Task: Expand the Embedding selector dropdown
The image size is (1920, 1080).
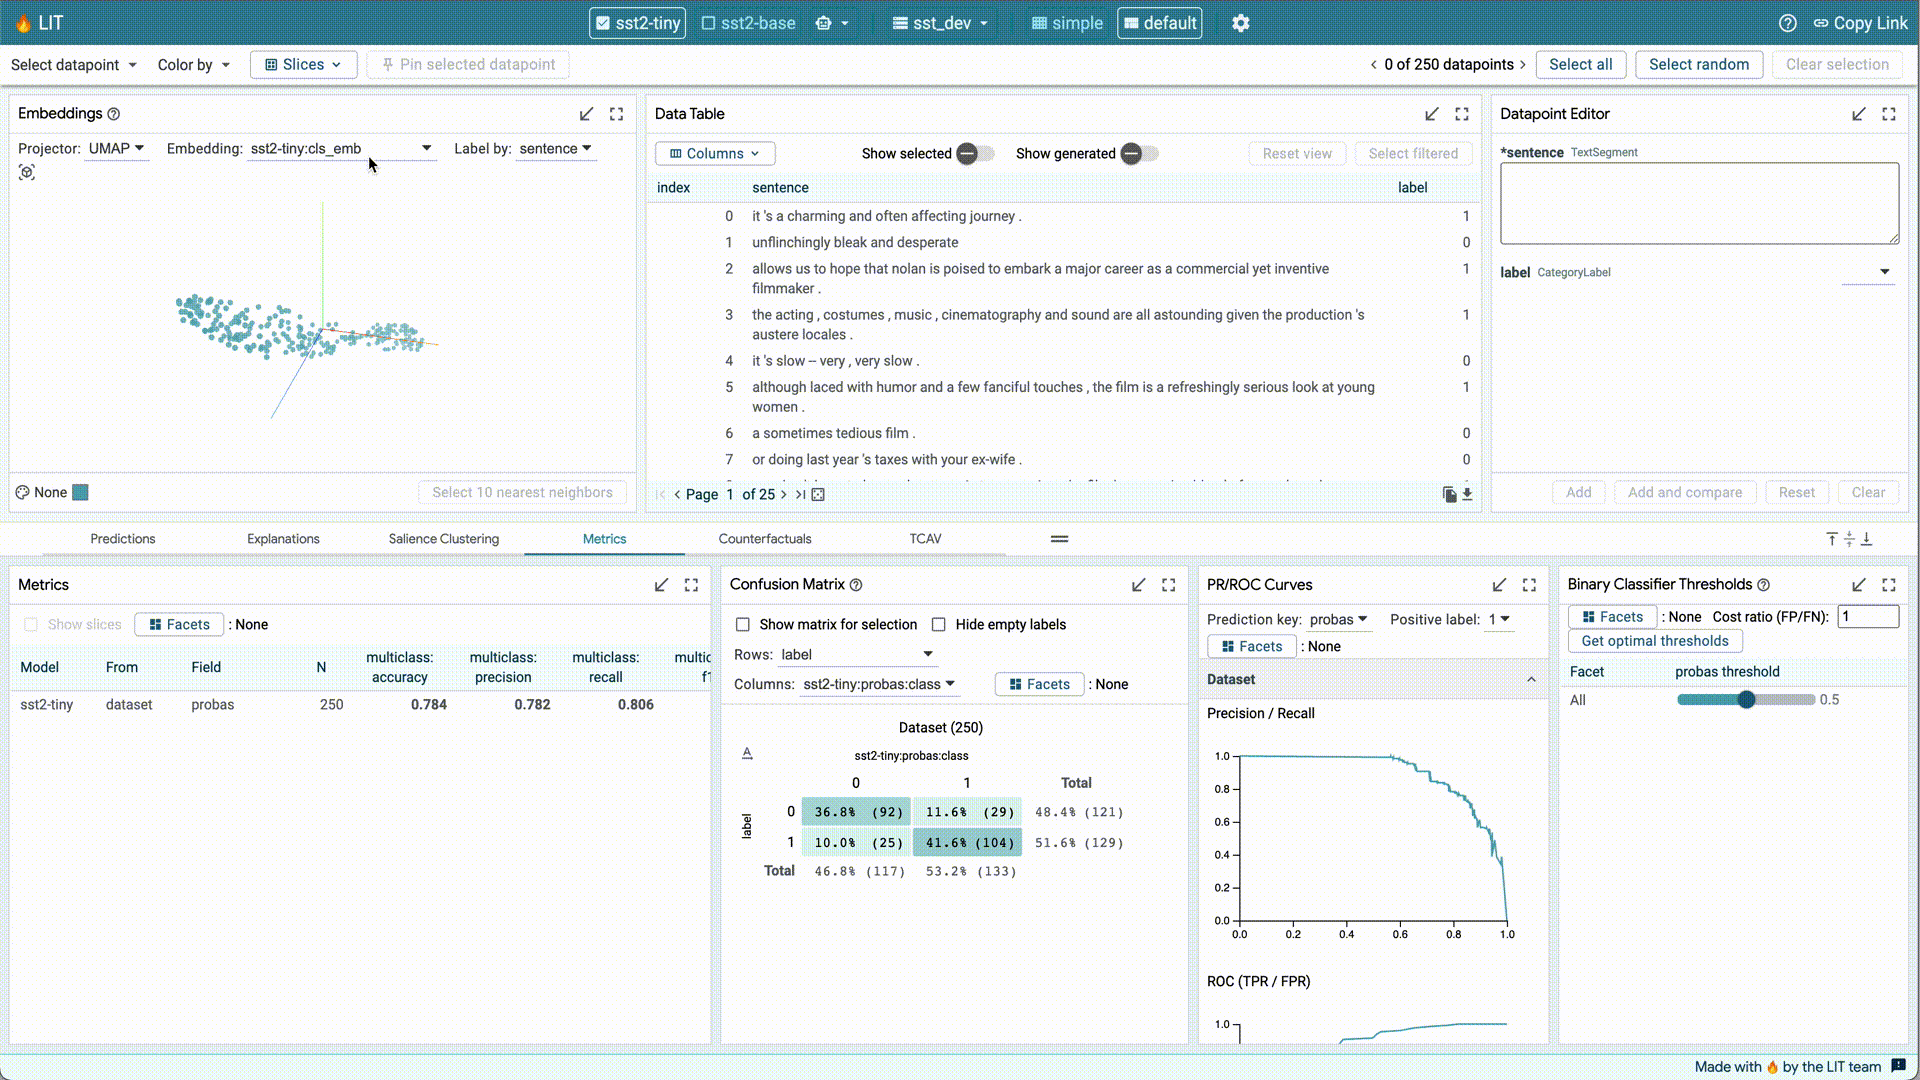Action: [x=425, y=148]
